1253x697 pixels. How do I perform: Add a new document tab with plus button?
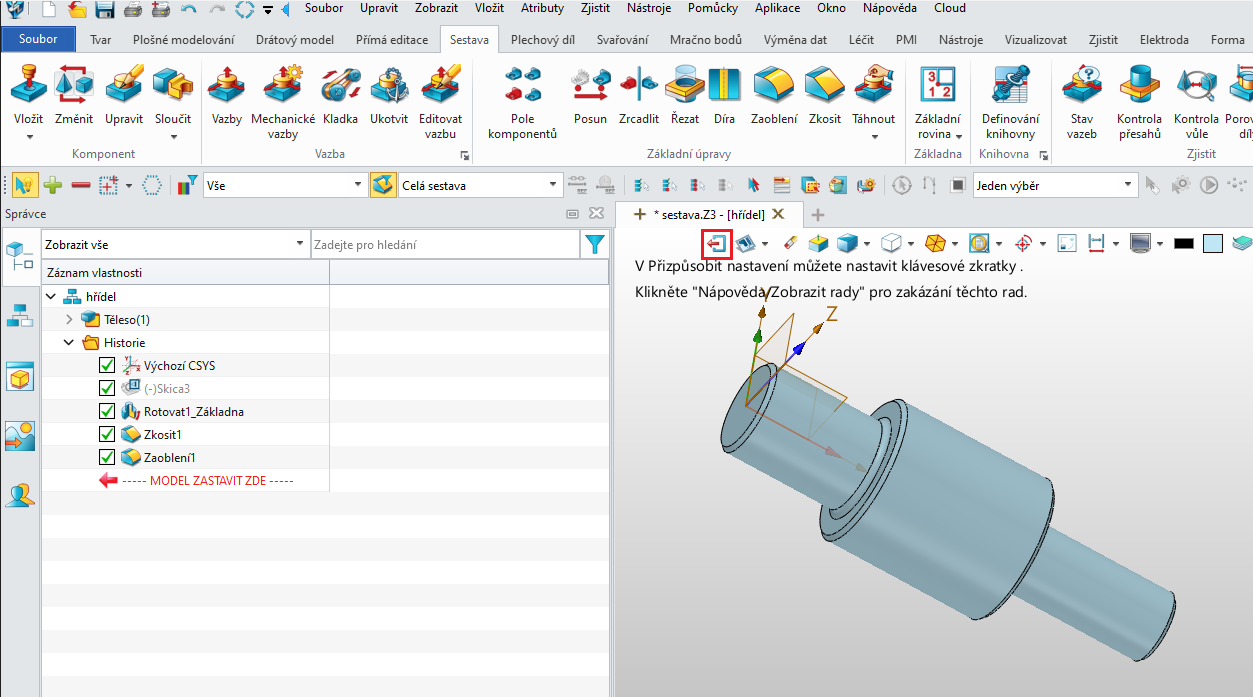tap(817, 214)
